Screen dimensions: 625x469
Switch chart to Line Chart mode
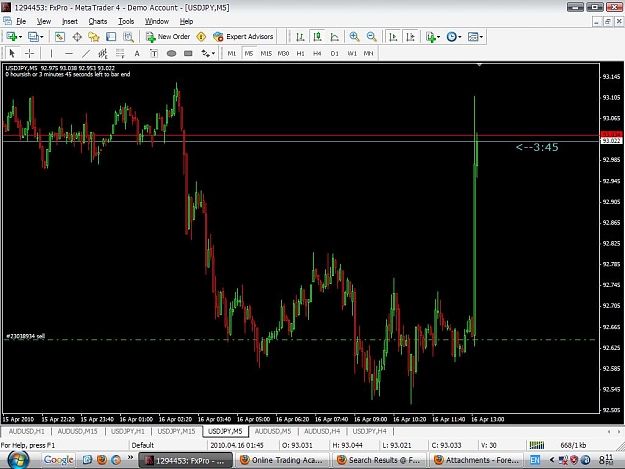coord(335,37)
